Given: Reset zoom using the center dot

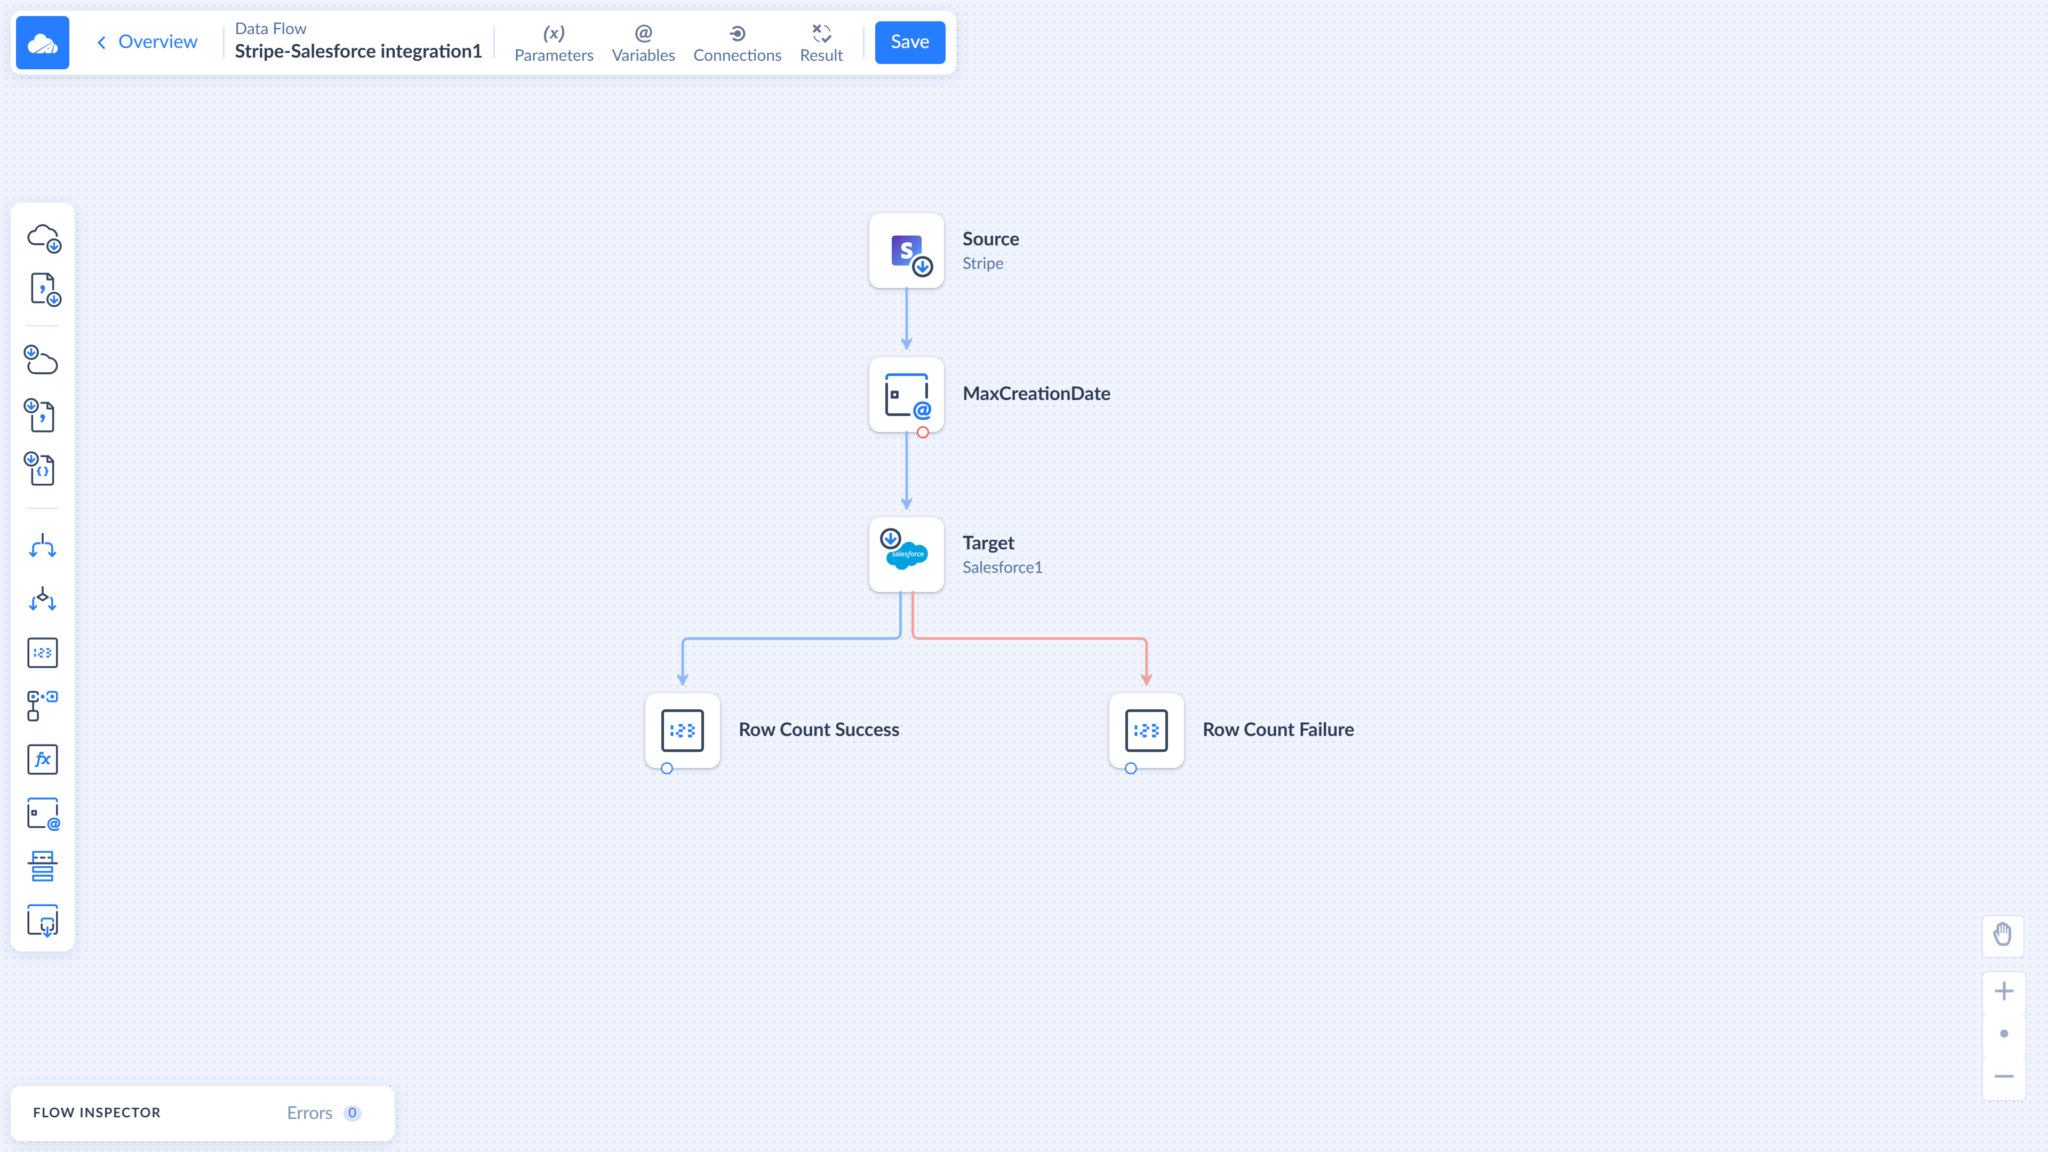Looking at the screenshot, I should (2003, 1034).
